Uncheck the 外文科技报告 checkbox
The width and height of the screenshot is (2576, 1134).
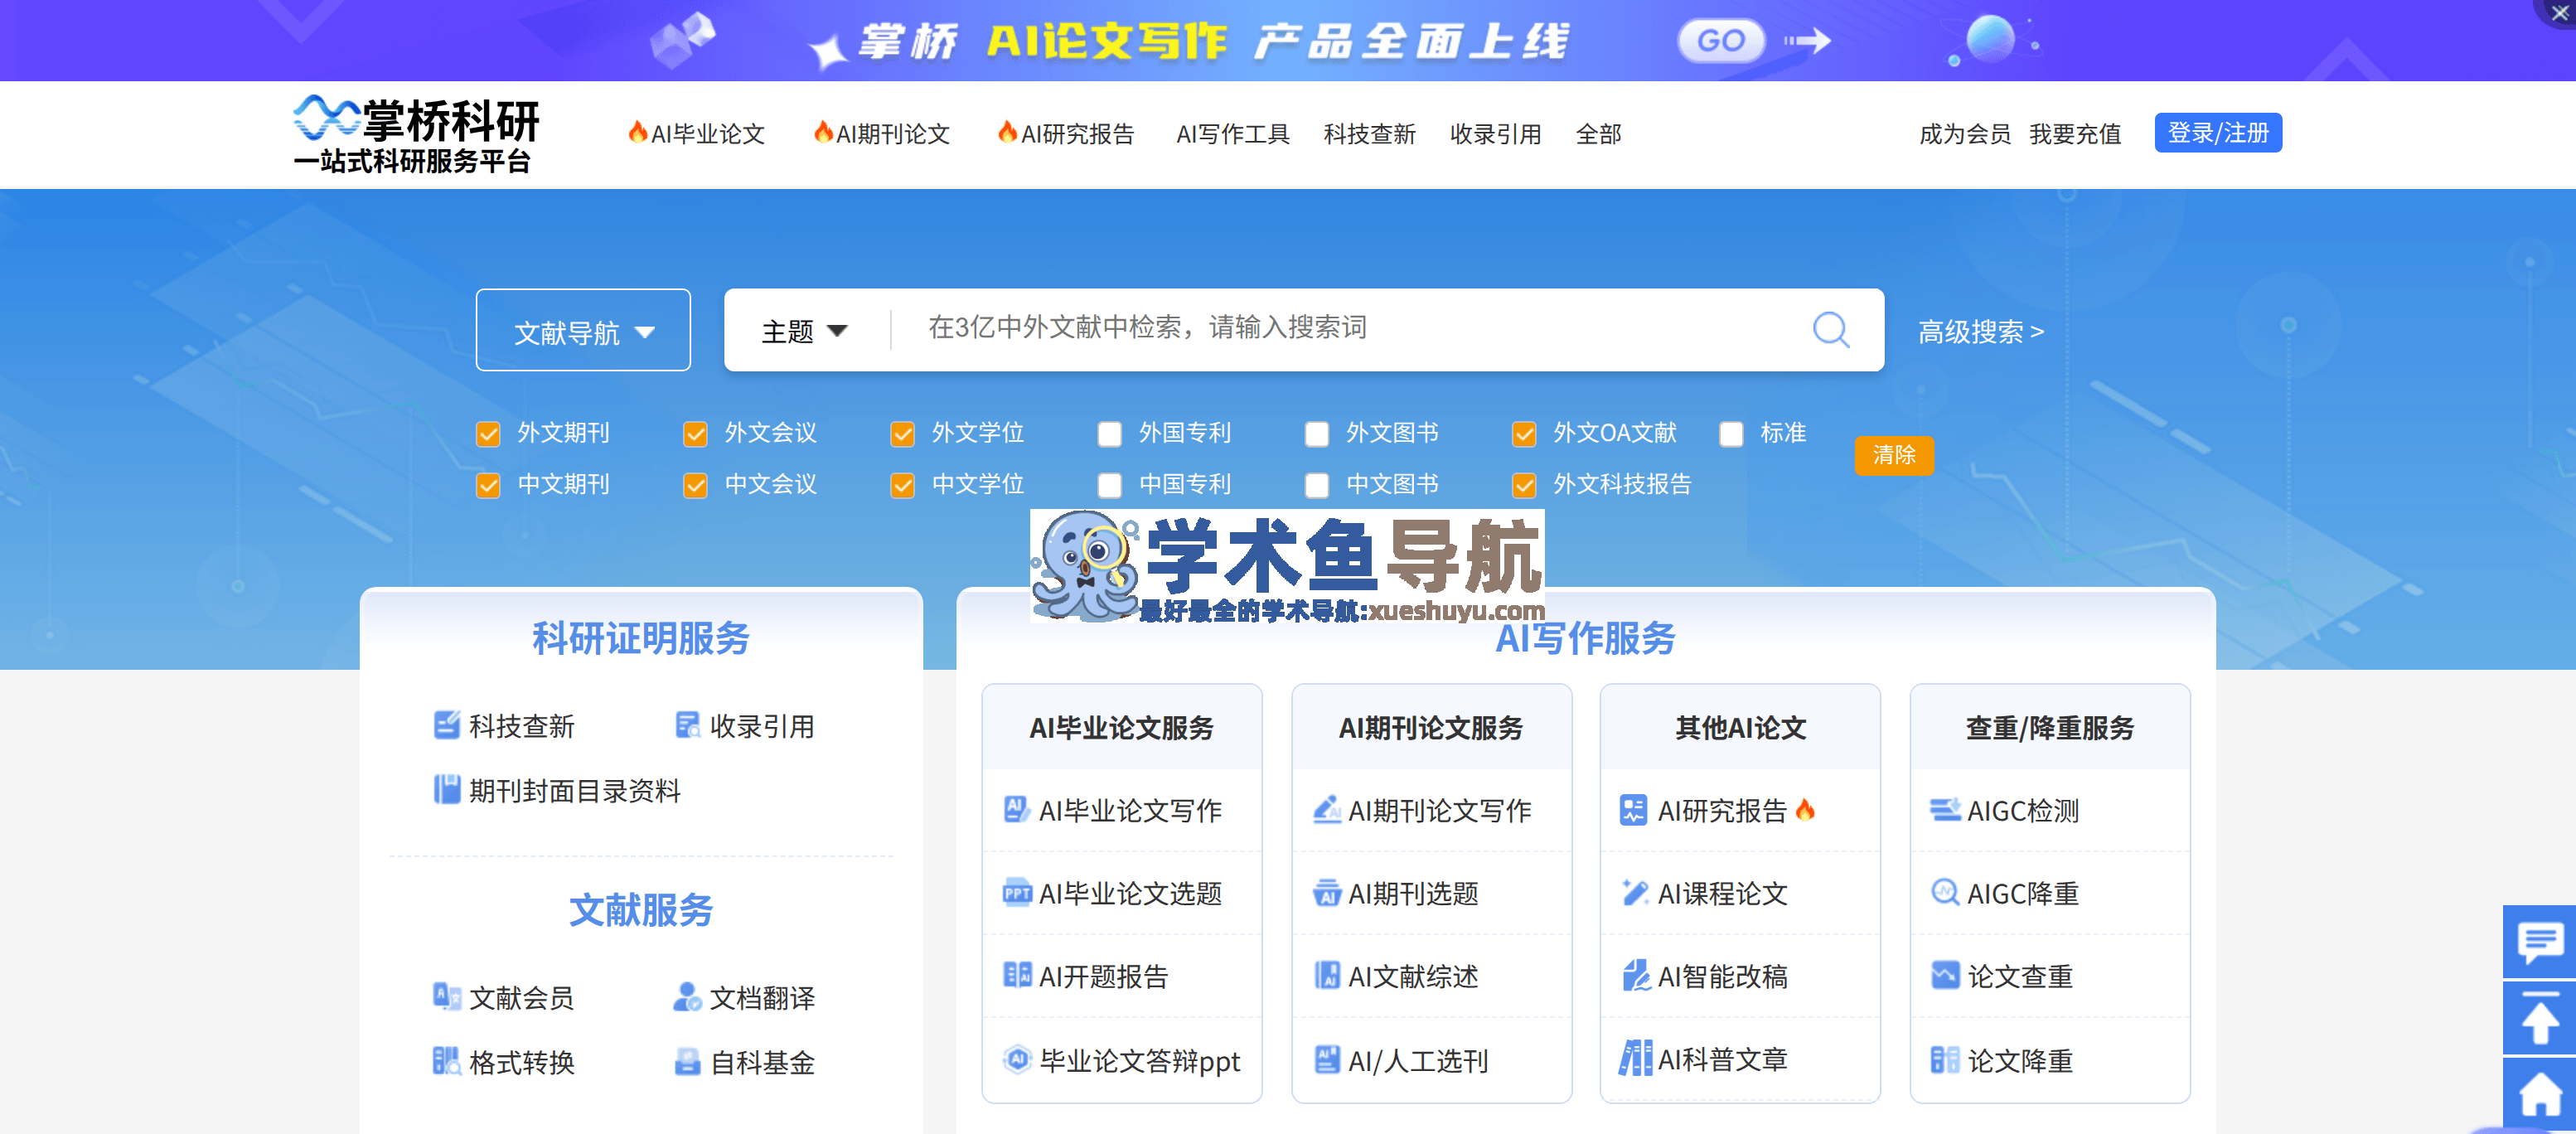(x=1524, y=485)
